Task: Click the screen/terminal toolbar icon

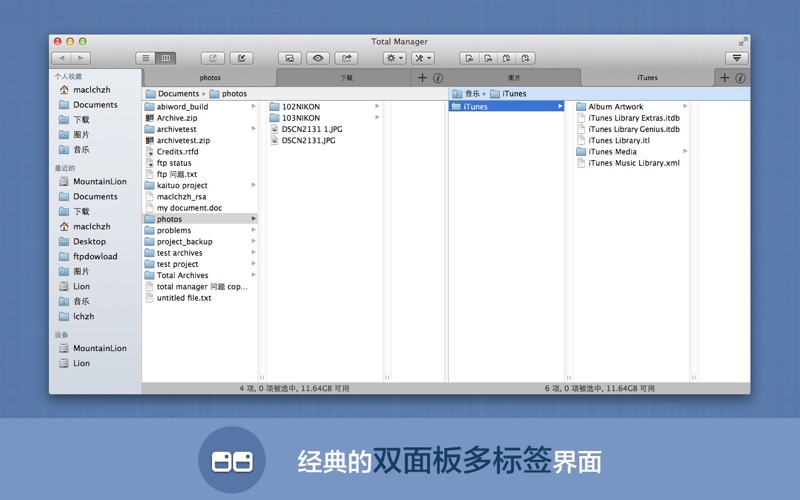Action: tap(289, 58)
